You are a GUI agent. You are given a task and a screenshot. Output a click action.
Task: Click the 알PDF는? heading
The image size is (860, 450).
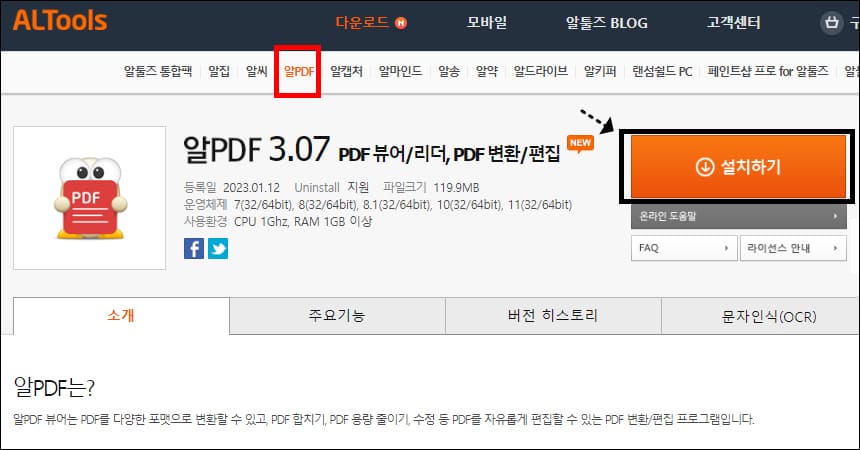tap(54, 387)
